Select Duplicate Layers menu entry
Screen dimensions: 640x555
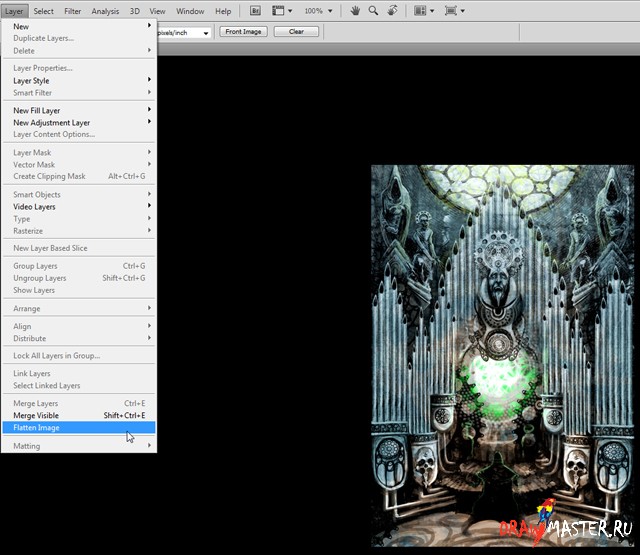79,38
